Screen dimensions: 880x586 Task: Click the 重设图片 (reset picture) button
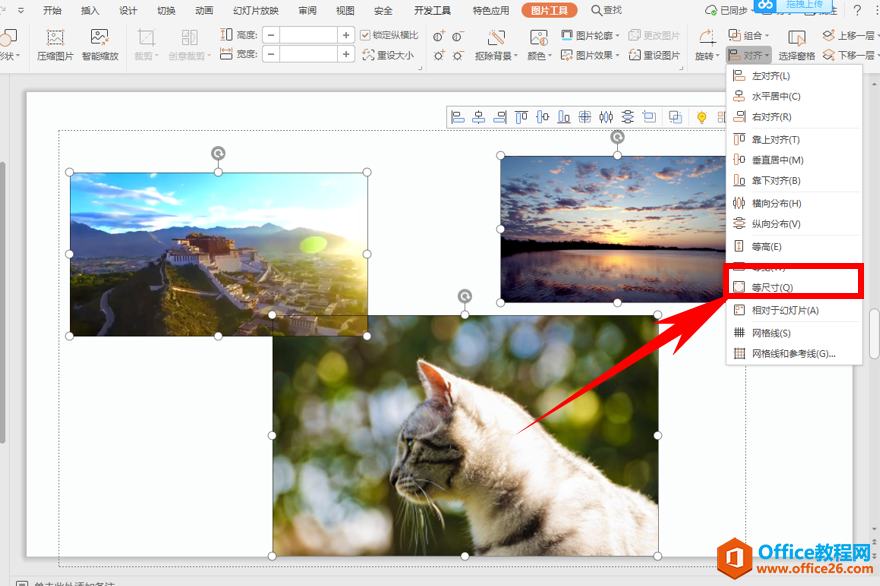point(653,55)
